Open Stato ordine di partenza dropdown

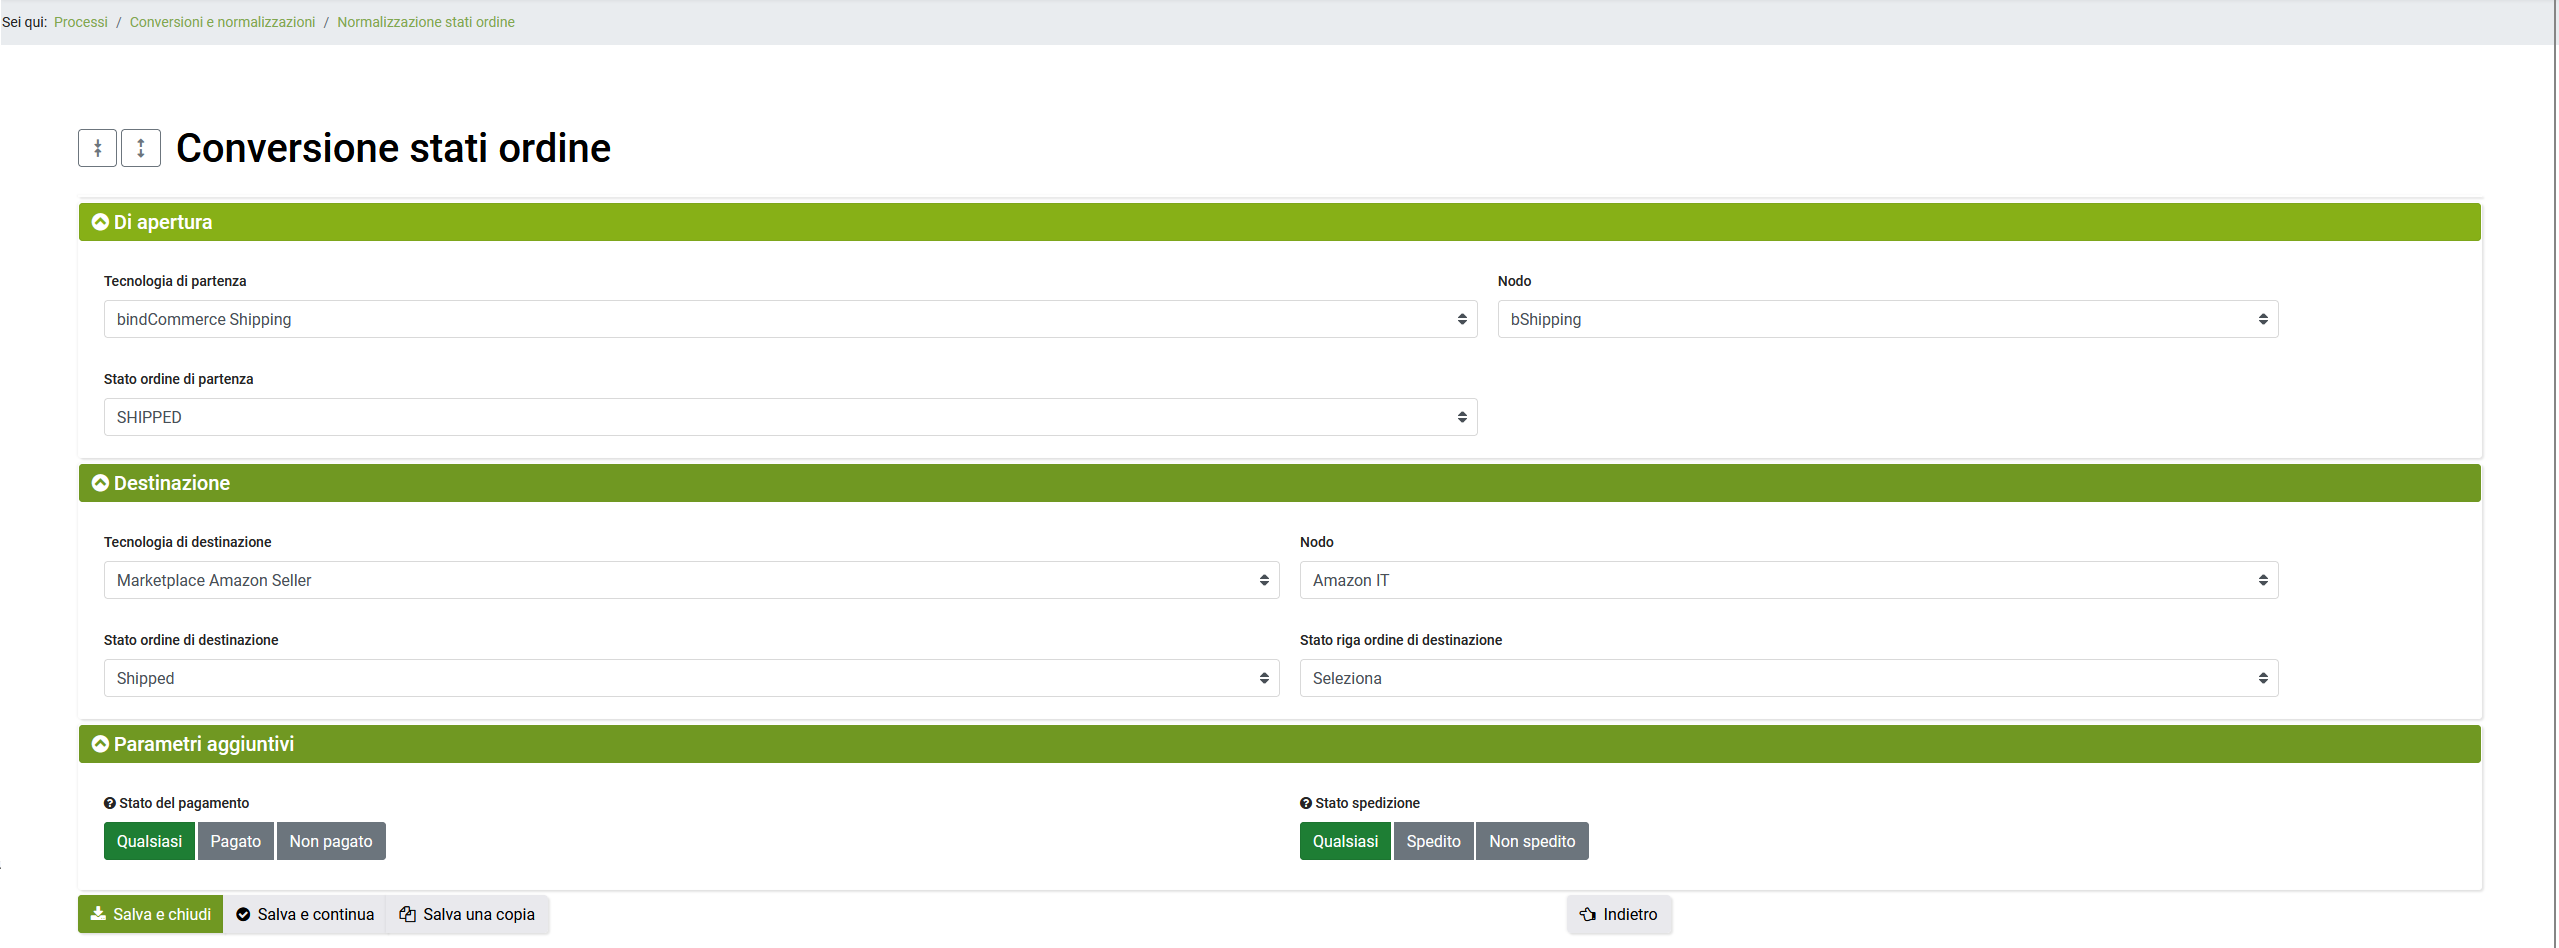pos(790,417)
